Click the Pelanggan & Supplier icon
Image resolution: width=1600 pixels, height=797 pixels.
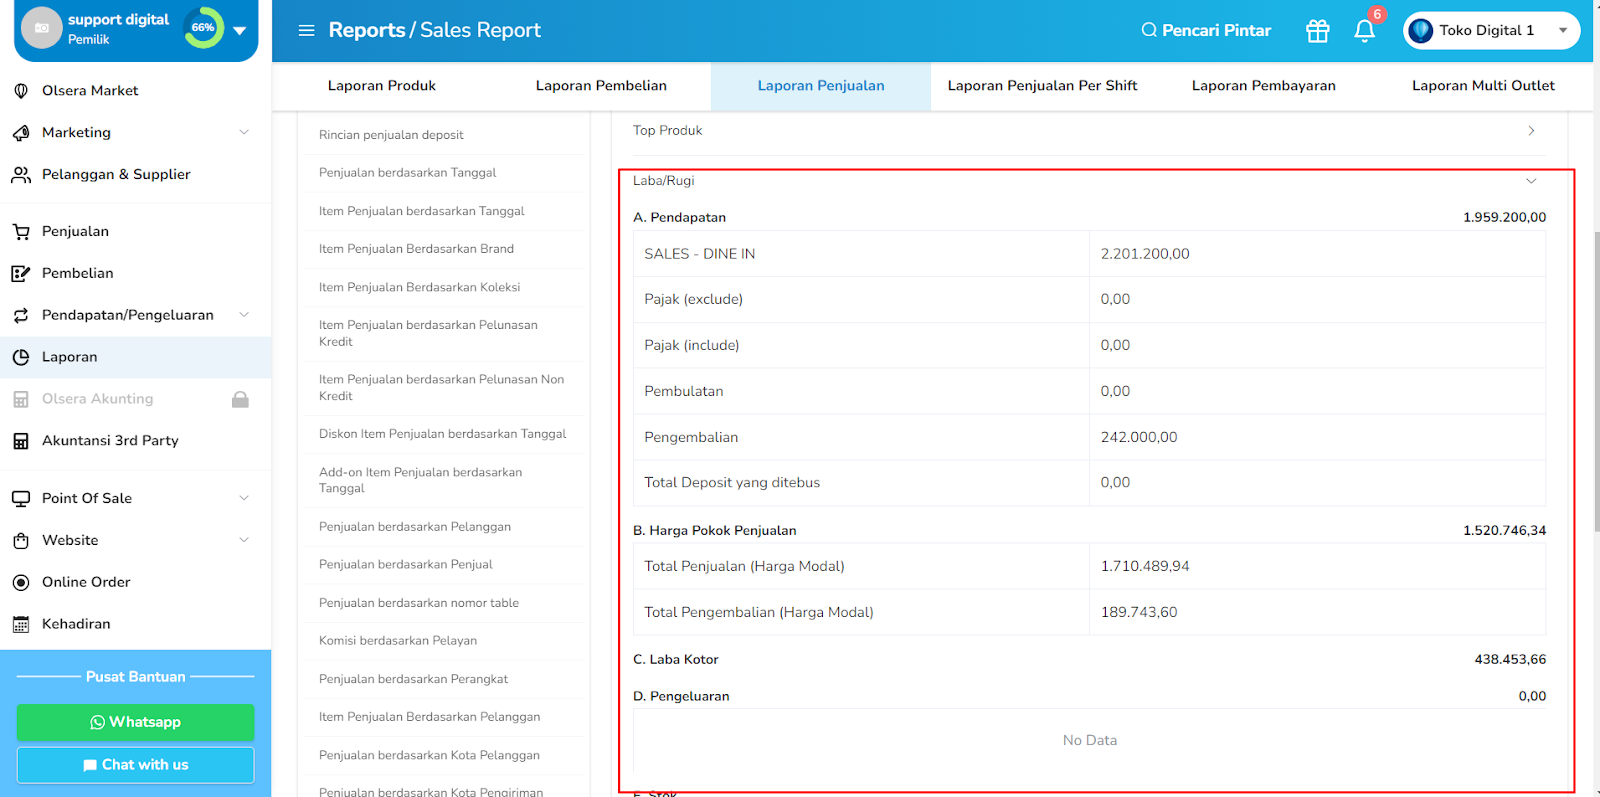[21, 174]
